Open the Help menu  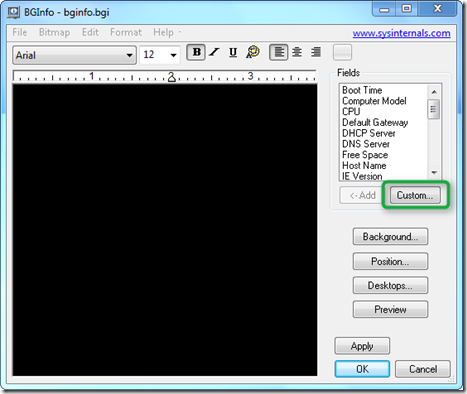tap(163, 32)
